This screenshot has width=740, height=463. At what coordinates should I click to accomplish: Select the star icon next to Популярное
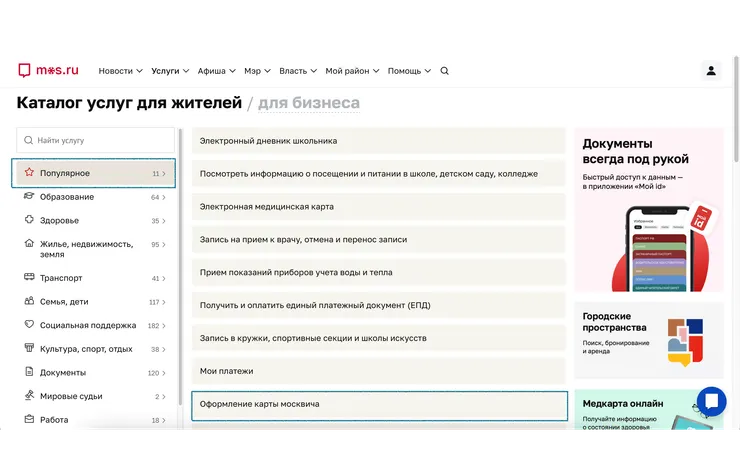point(29,172)
